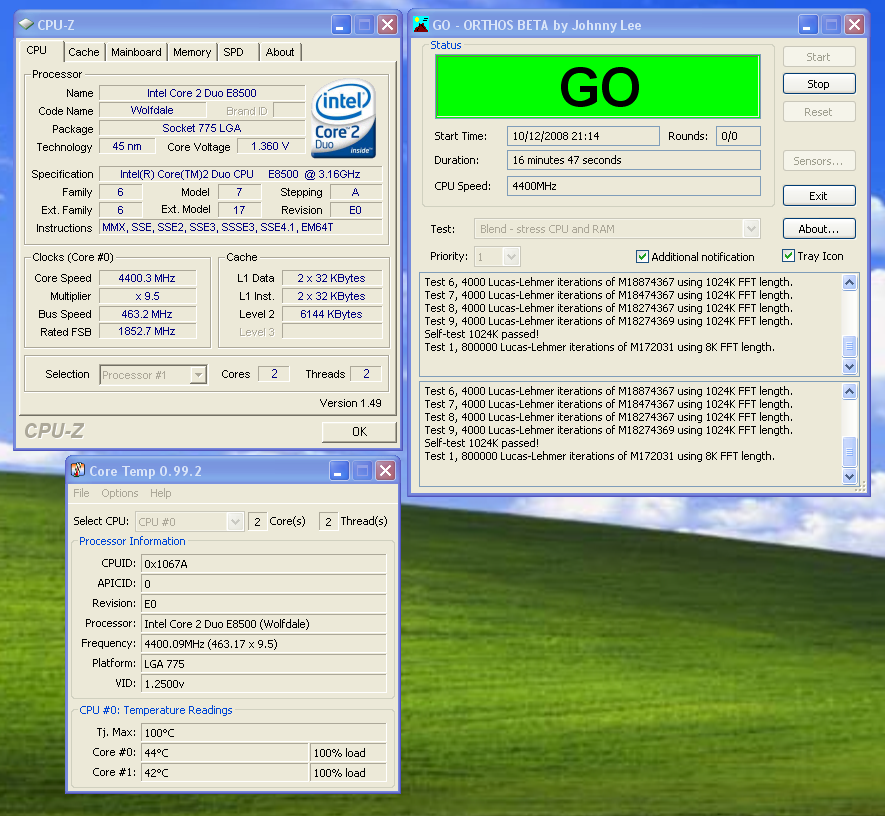Open the Processor #1 selection dropdown
The image size is (885, 816).
click(198, 375)
